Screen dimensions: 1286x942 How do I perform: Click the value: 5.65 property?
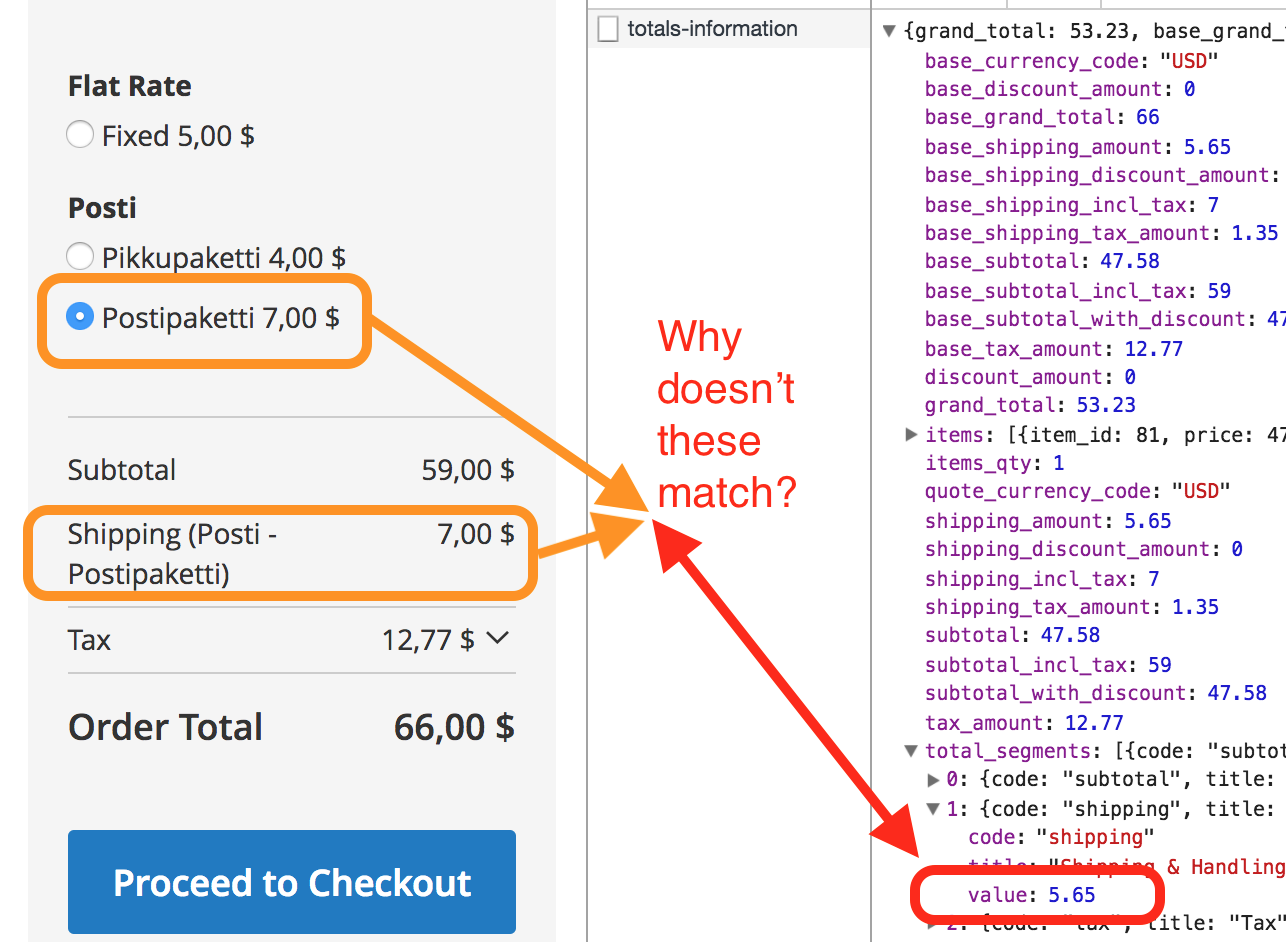coord(1031,895)
